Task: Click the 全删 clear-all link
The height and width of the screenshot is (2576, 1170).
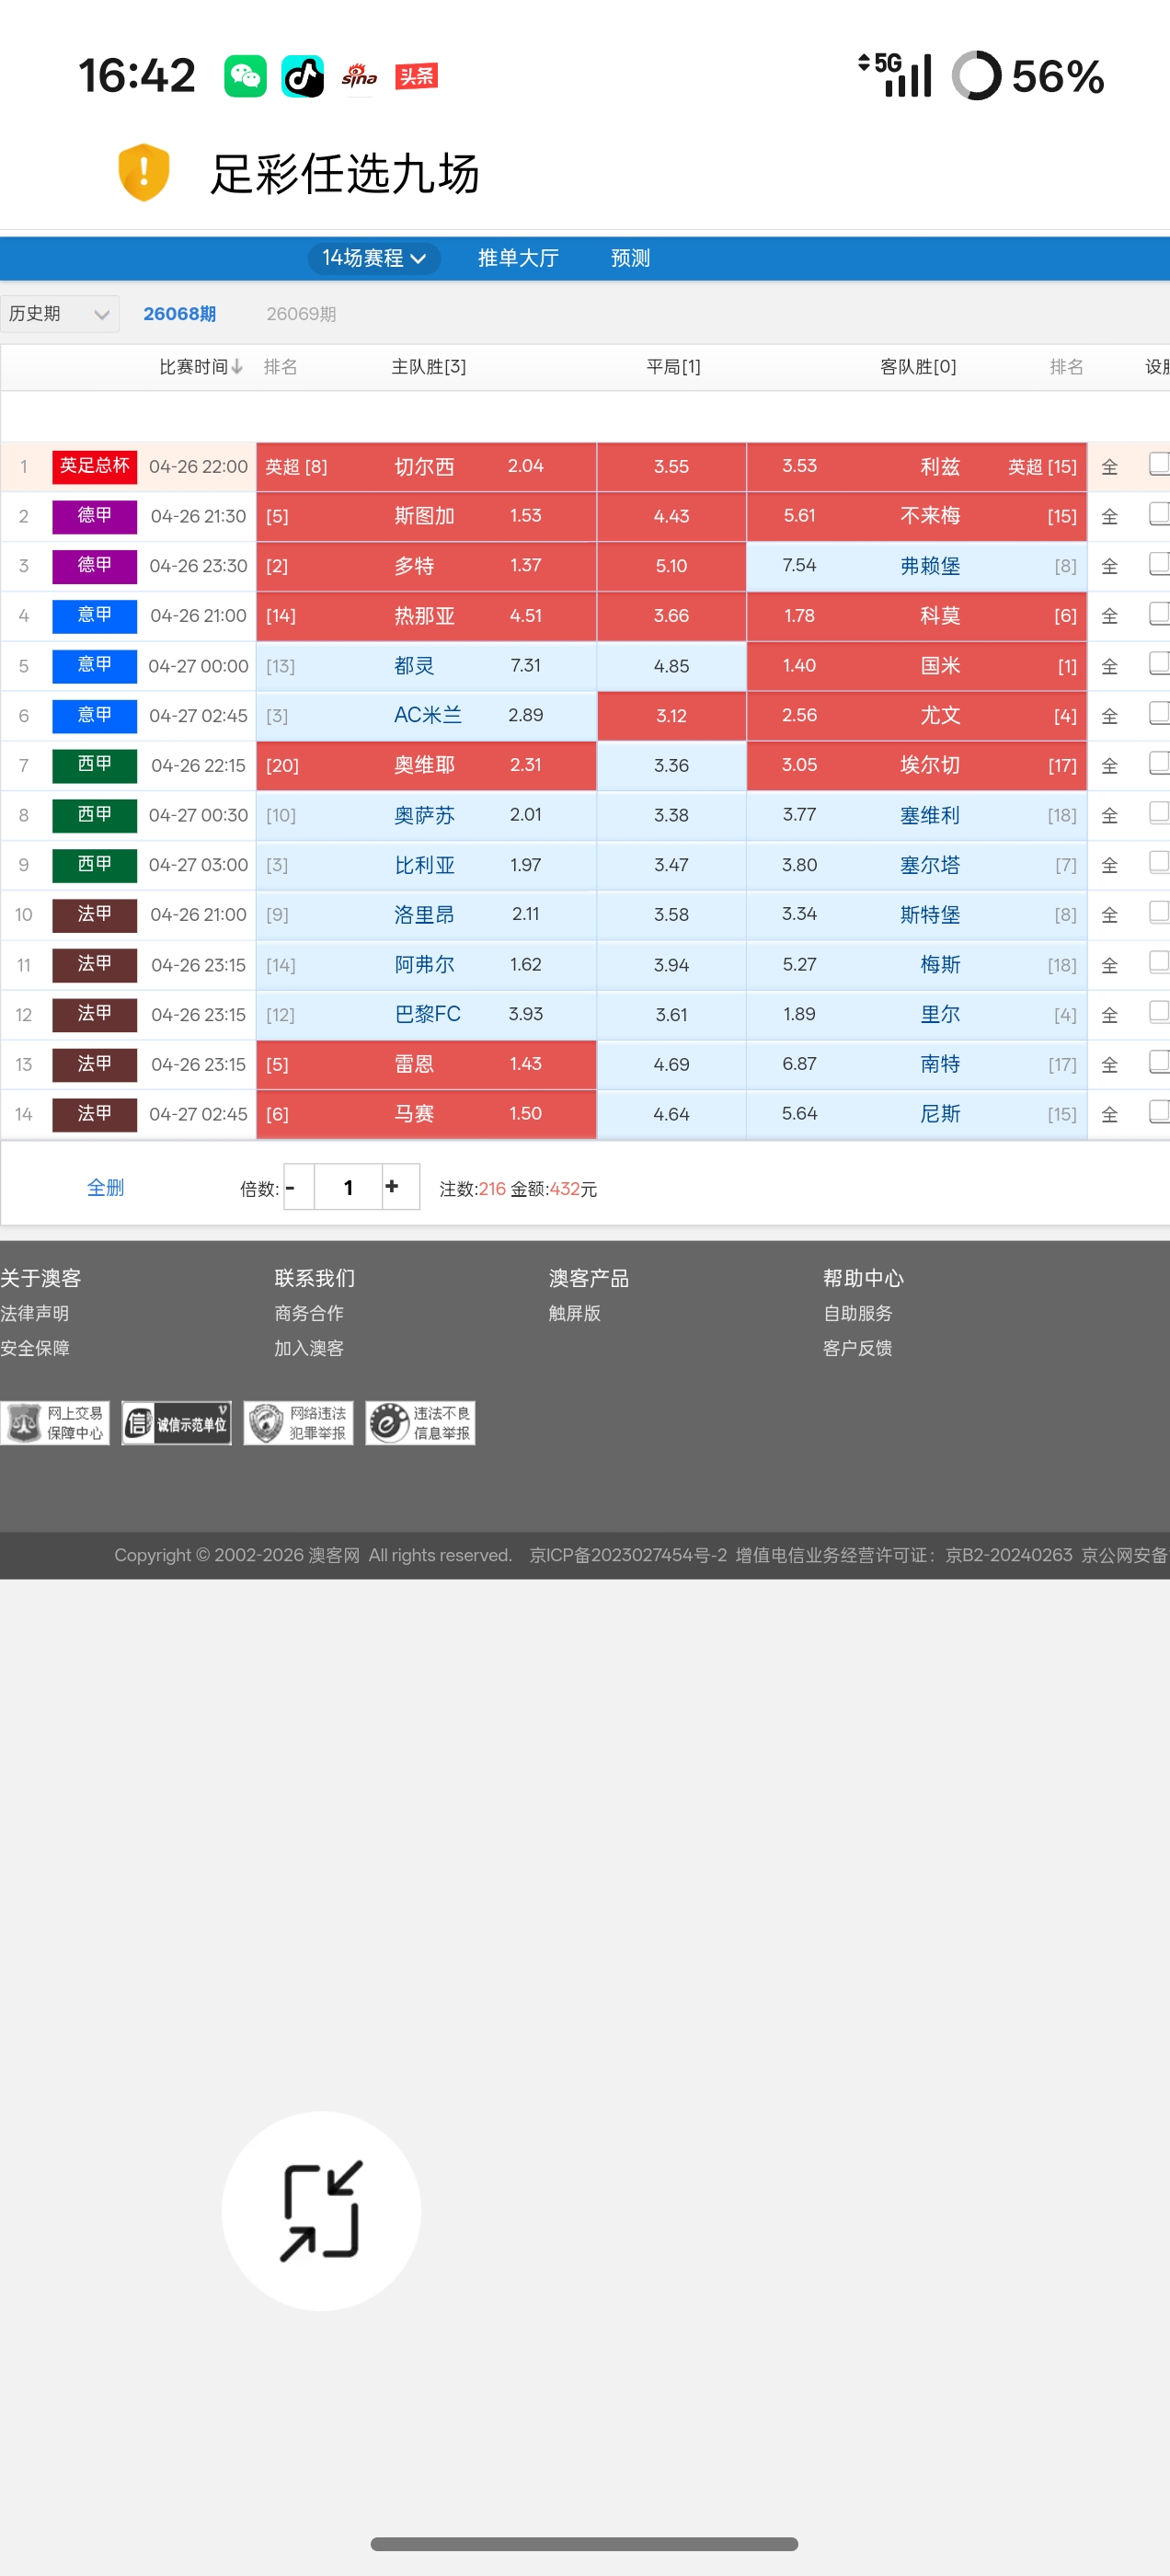Action: coord(106,1187)
